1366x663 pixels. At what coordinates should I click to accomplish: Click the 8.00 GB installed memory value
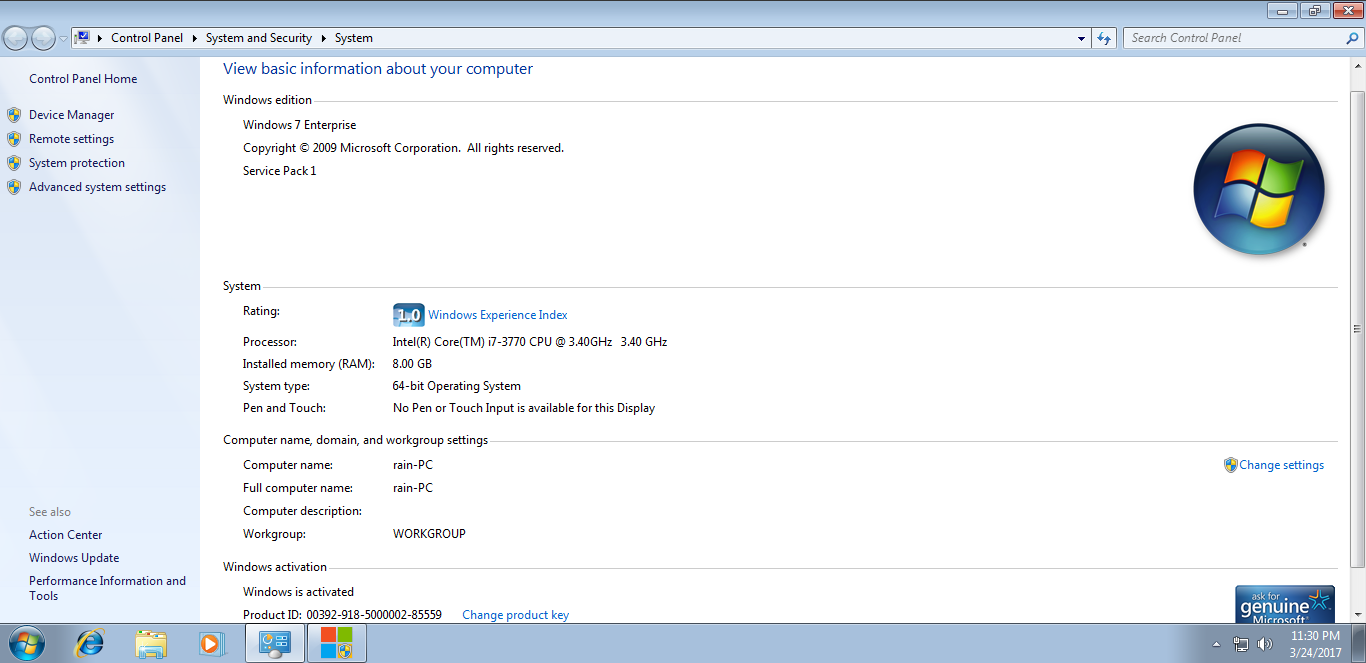[x=412, y=364]
